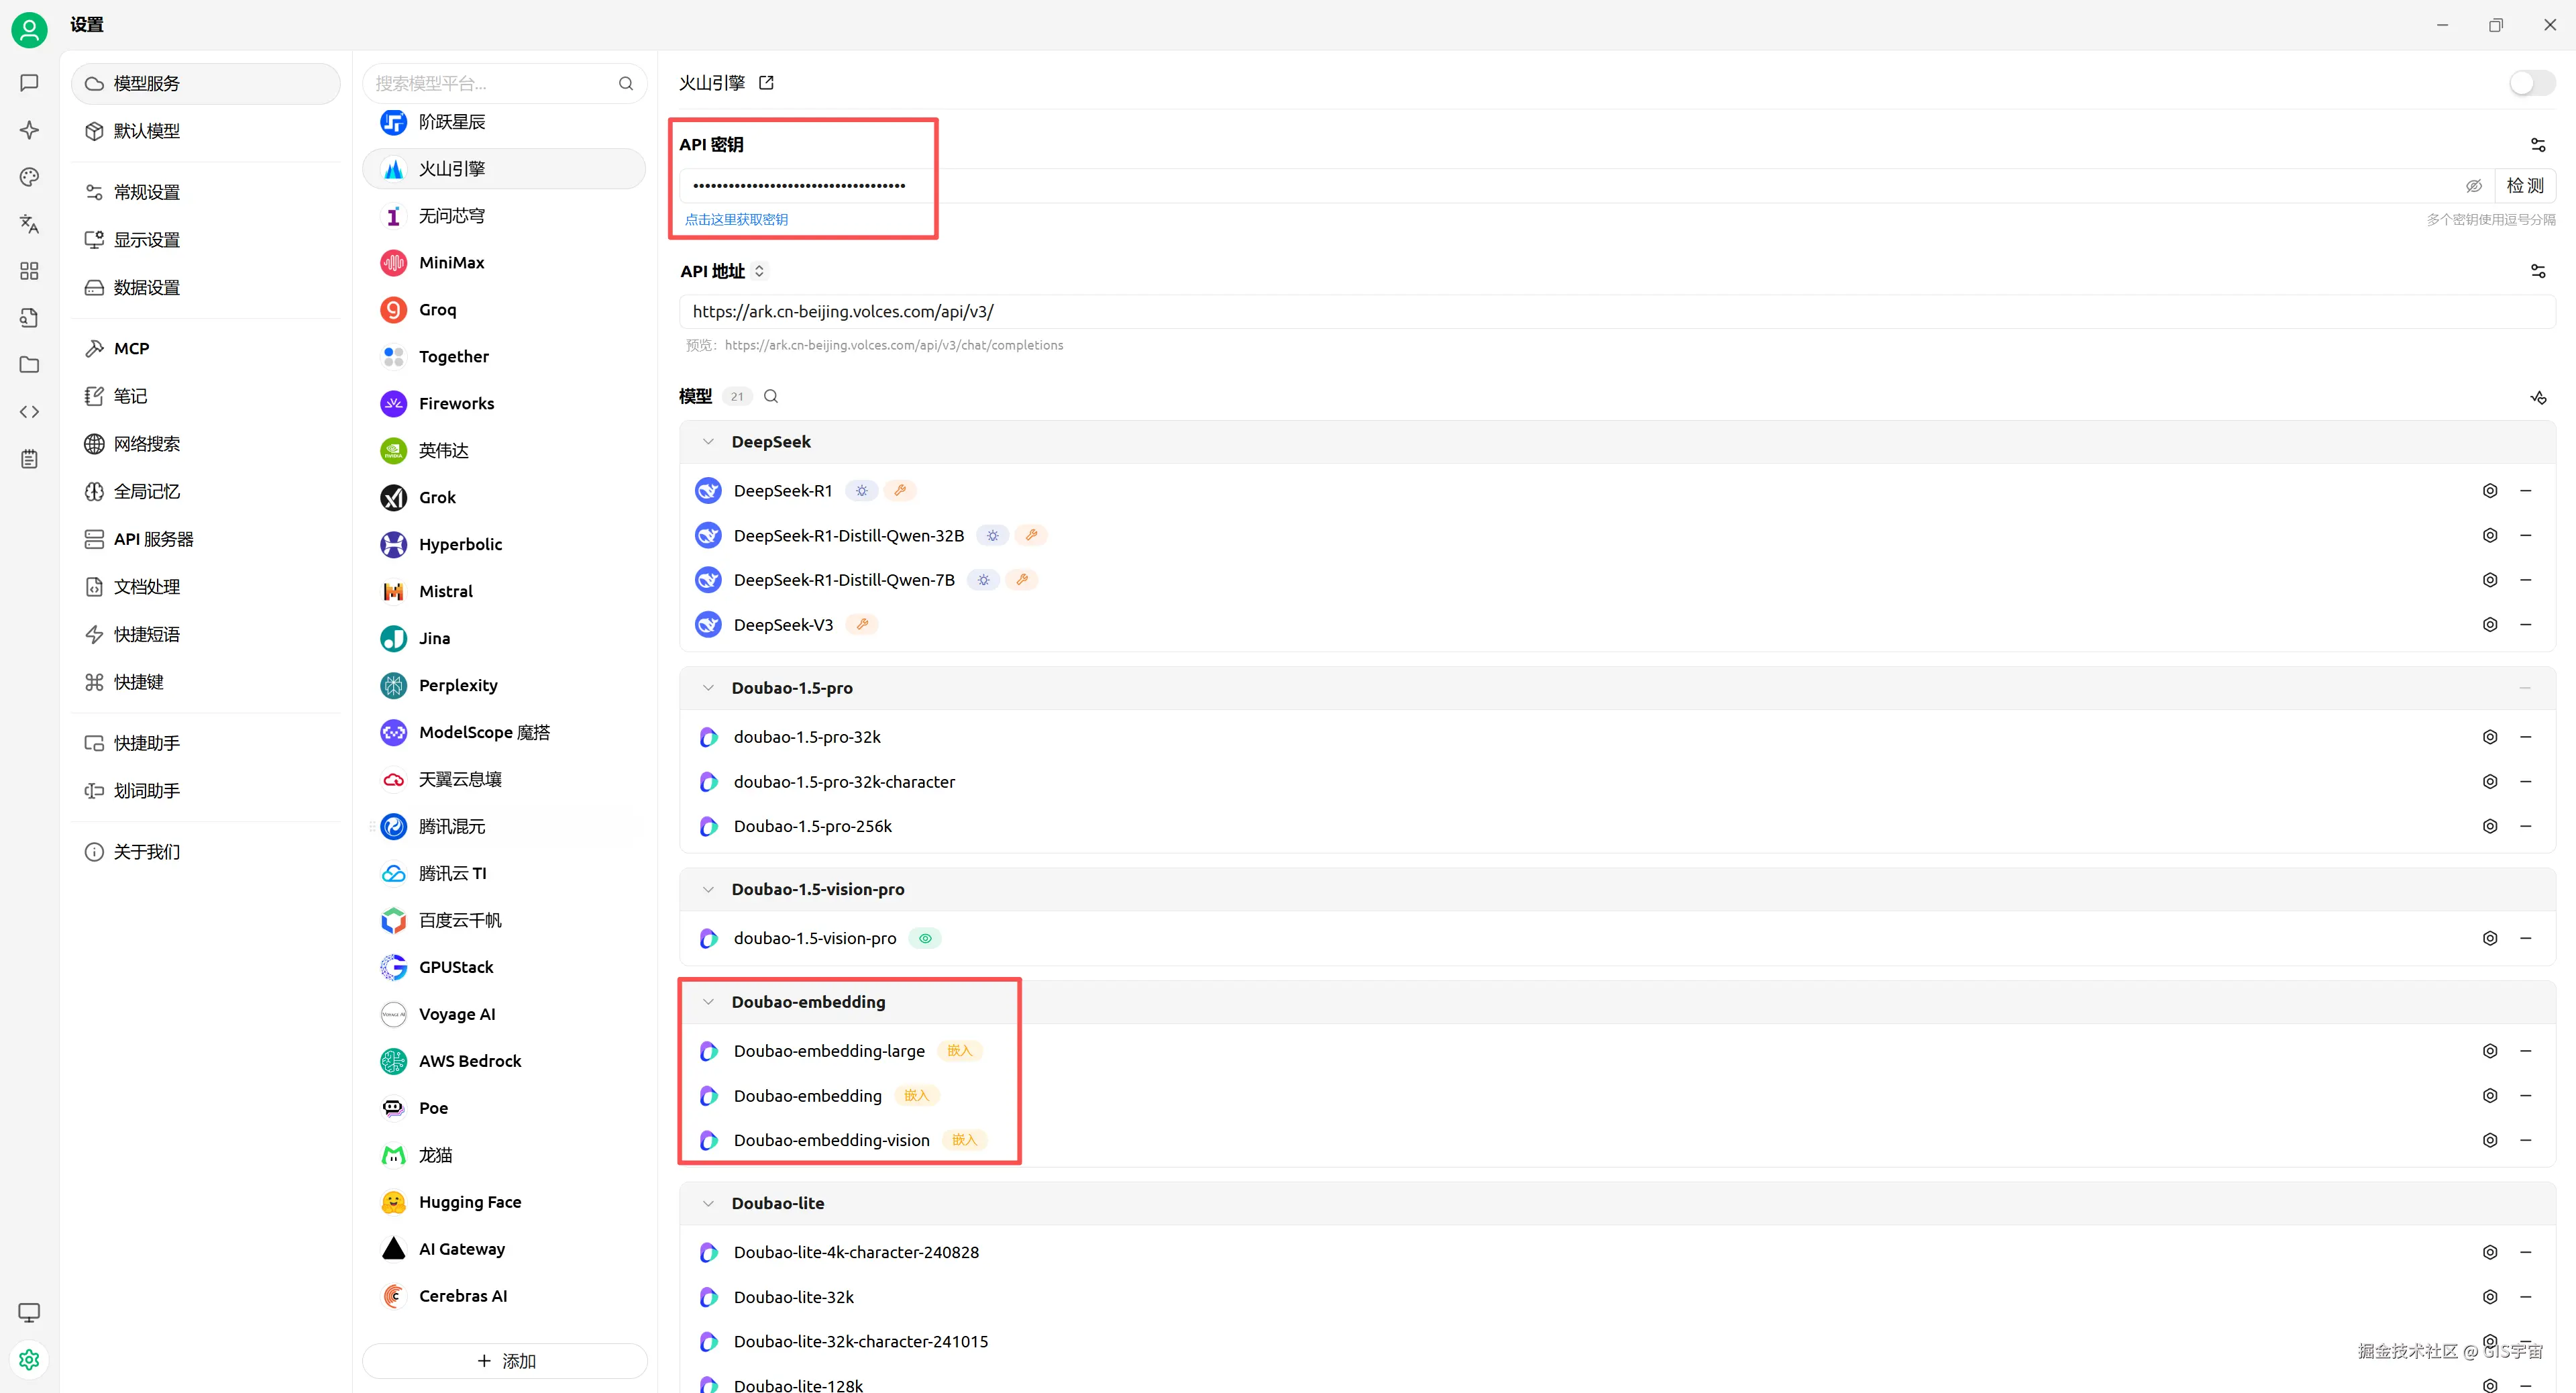Collapse the Doubao-1.5-pro group
Image resolution: width=2576 pixels, height=1393 pixels.
708,688
